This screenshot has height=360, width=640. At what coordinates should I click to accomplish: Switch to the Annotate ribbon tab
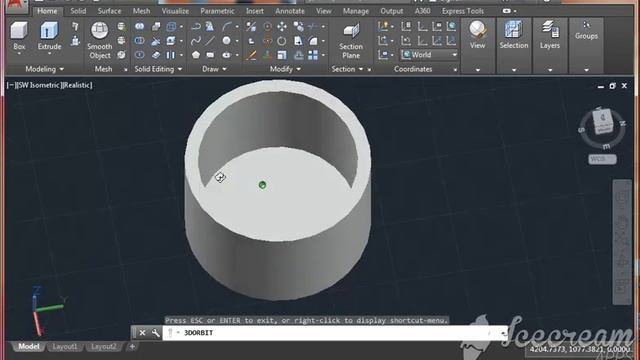290,11
